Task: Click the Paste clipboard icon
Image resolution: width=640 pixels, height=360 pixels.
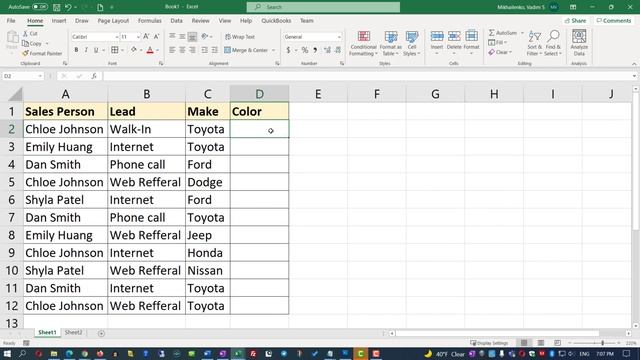Action: pyautogui.click(x=12, y=37)
